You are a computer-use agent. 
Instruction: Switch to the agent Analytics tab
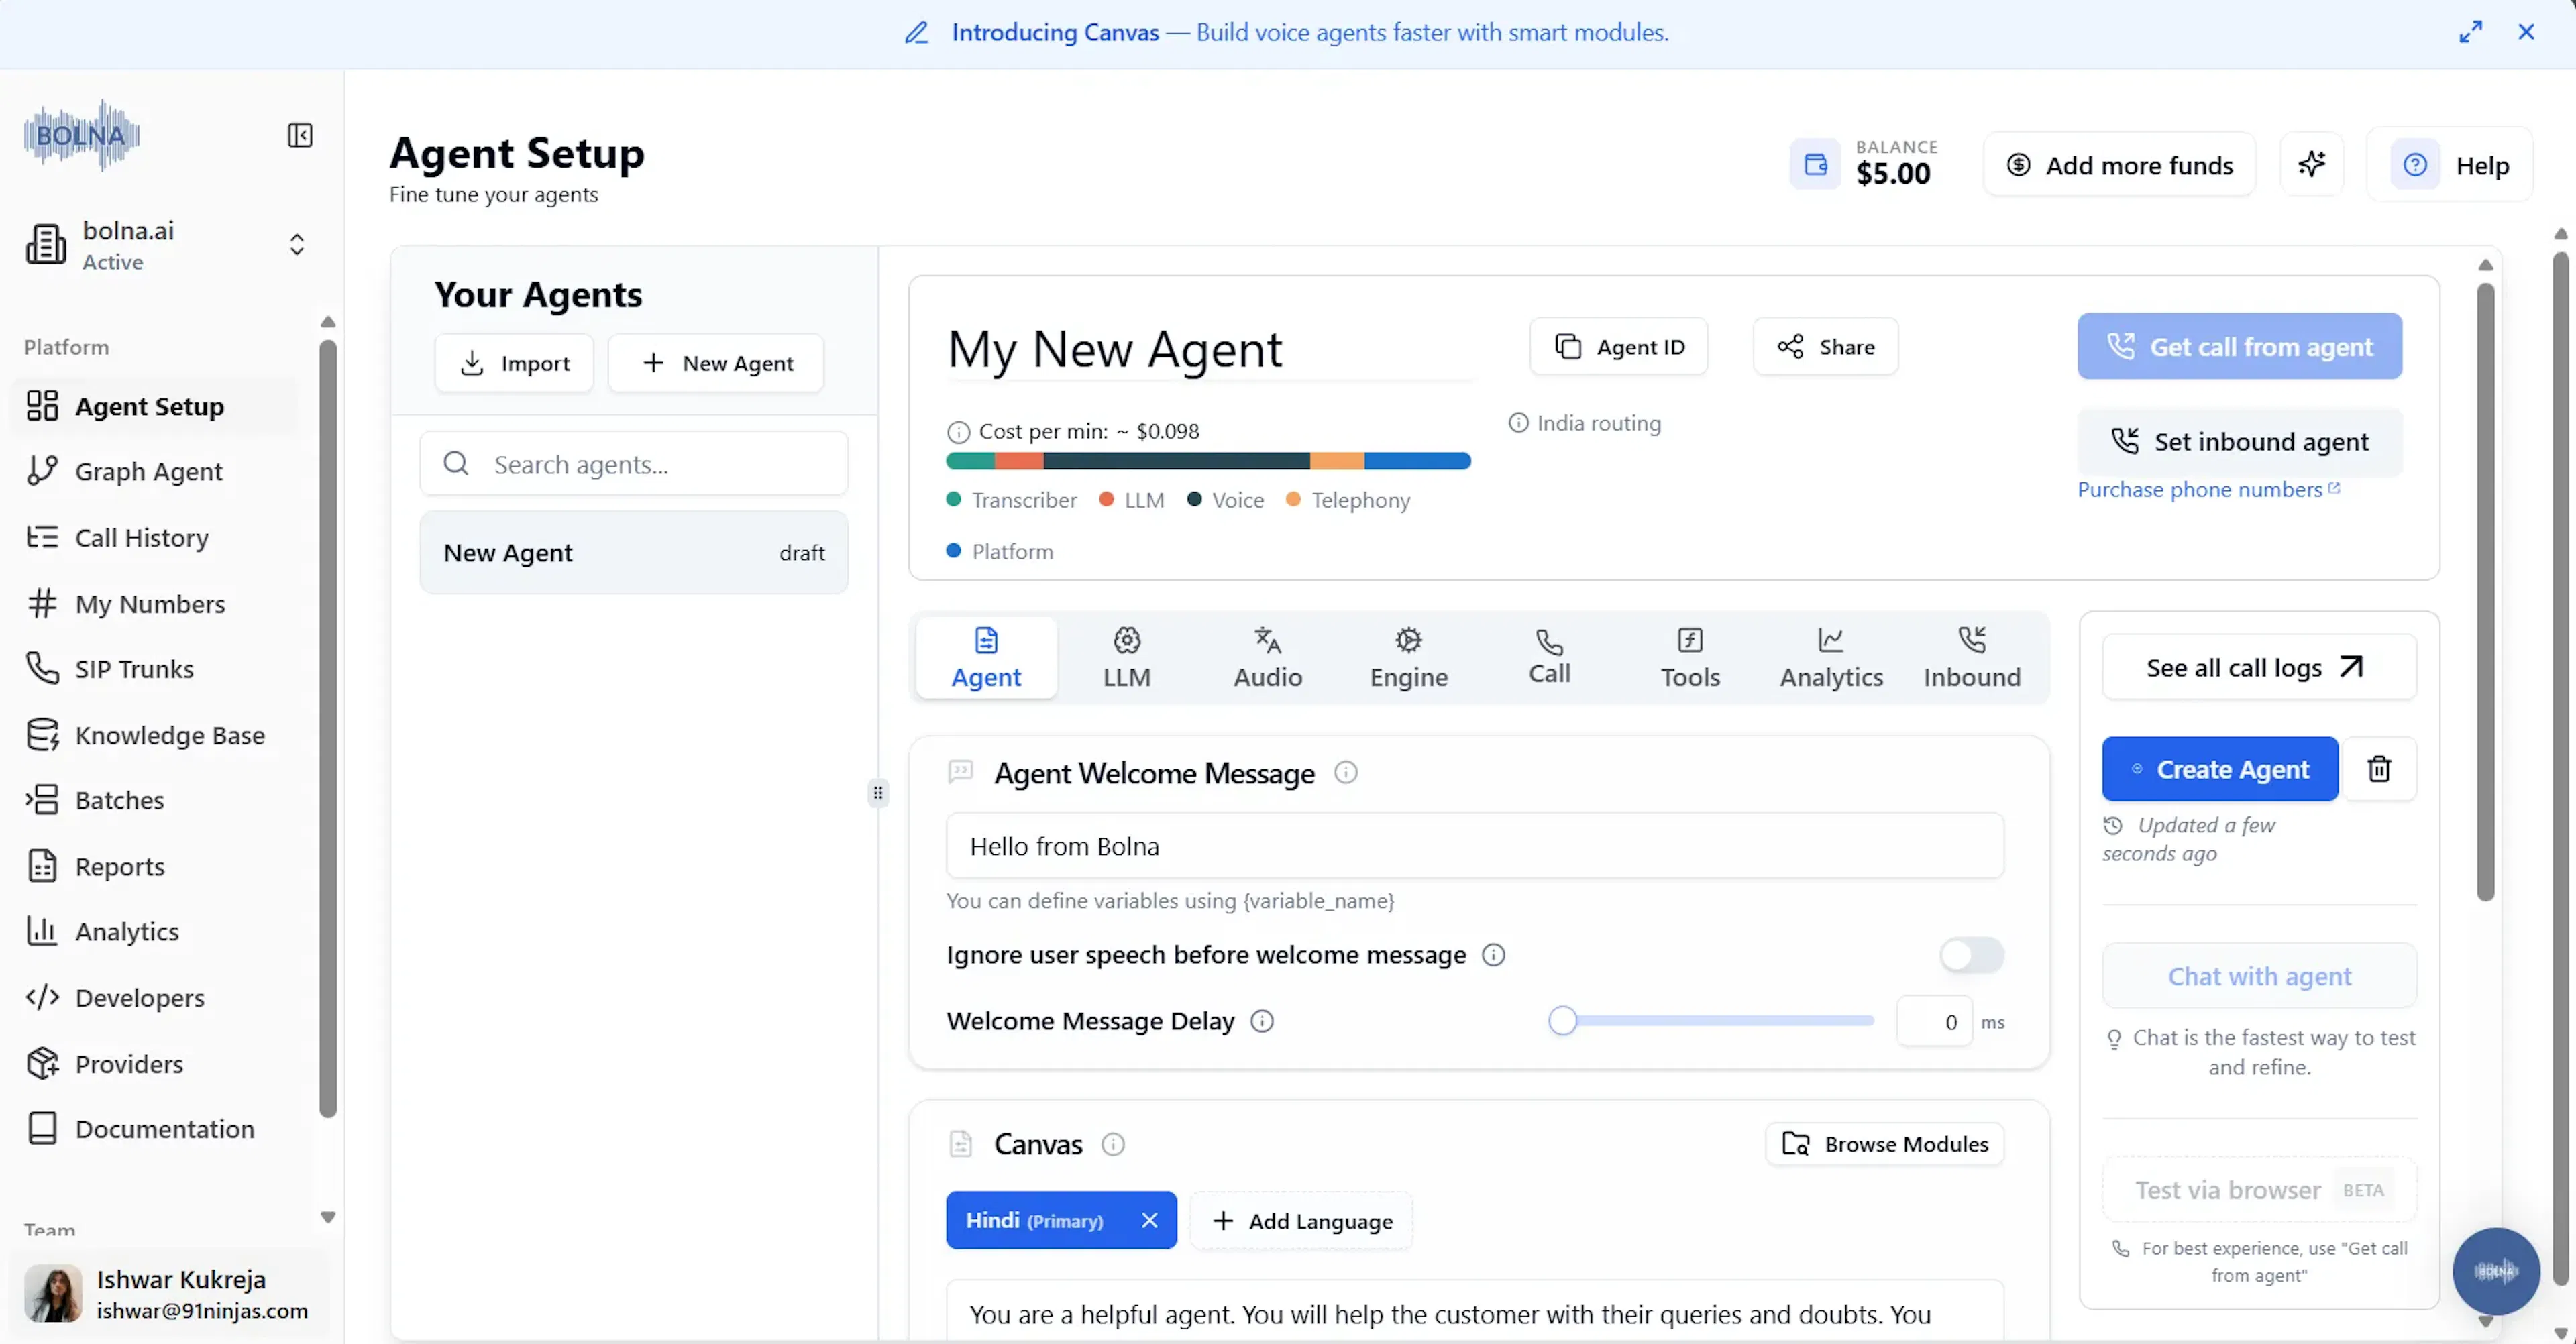point(1831,657)
